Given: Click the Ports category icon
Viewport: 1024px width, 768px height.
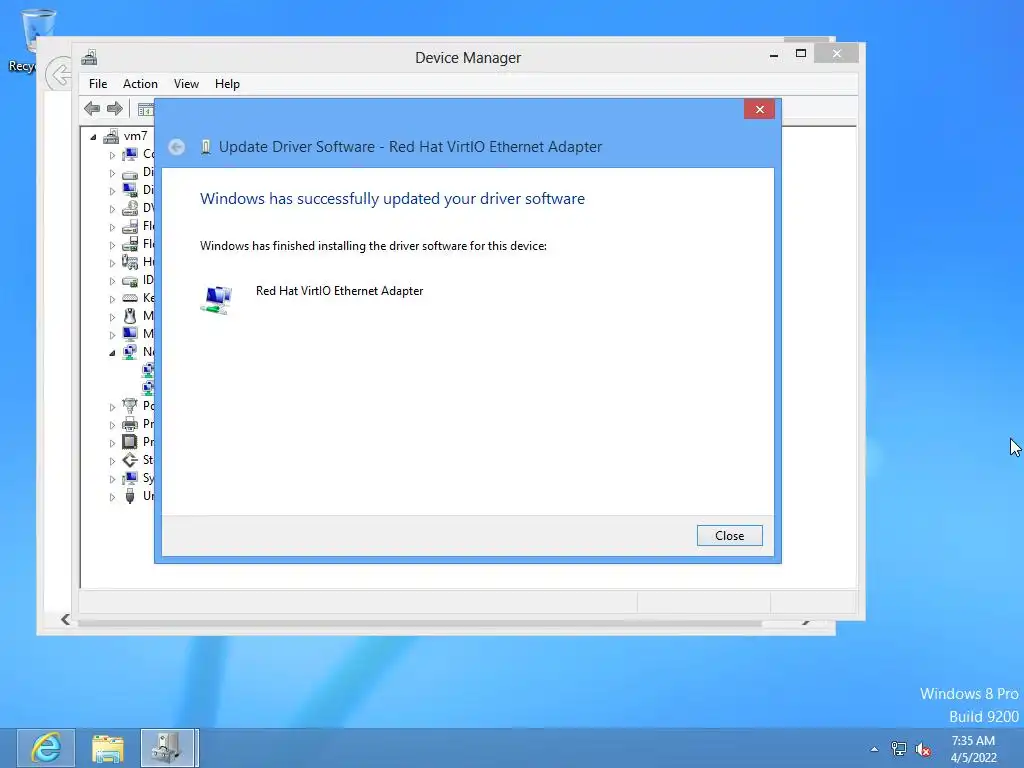Looking at the screenshot, I should coord(130,406).
